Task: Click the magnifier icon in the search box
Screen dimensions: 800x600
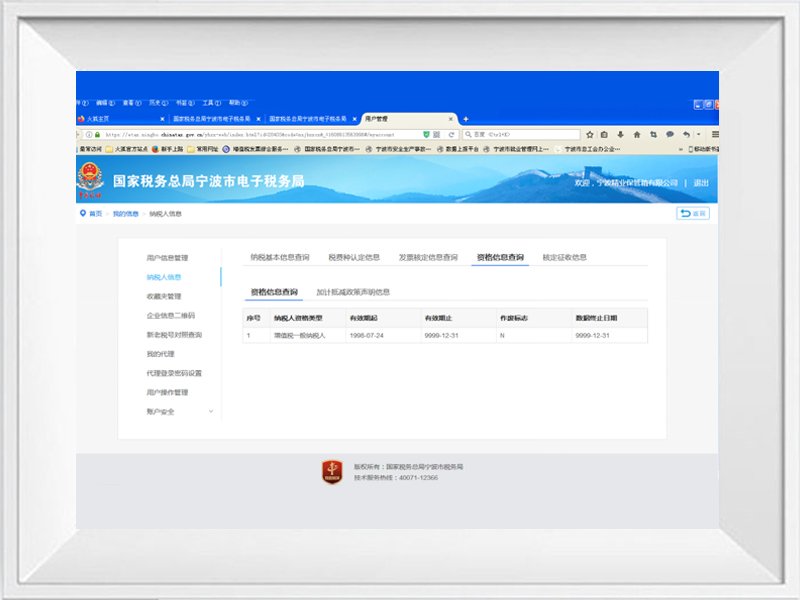Action: [465, 134]
